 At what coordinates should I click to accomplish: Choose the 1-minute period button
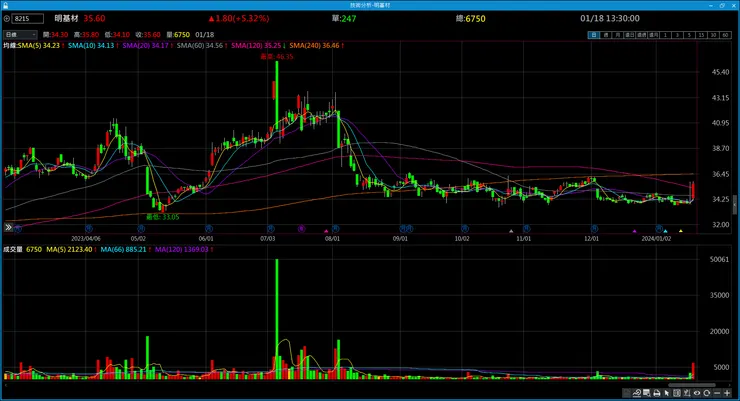(665, 35)
